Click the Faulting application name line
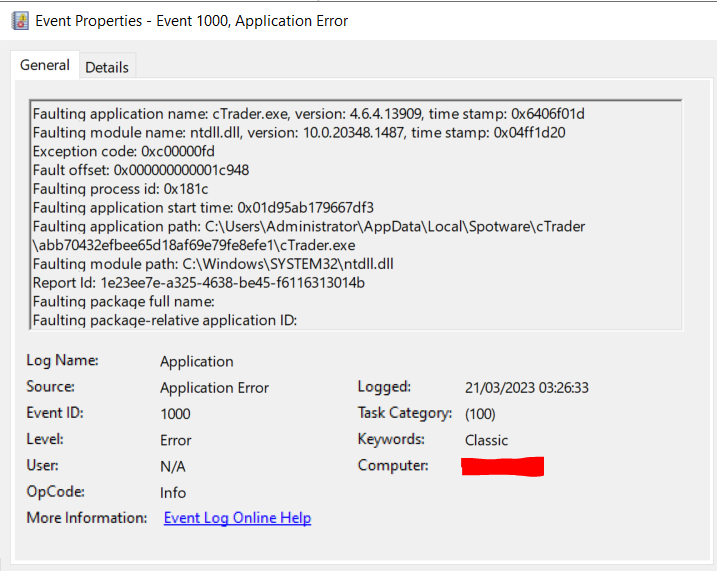 pos(309,114)
